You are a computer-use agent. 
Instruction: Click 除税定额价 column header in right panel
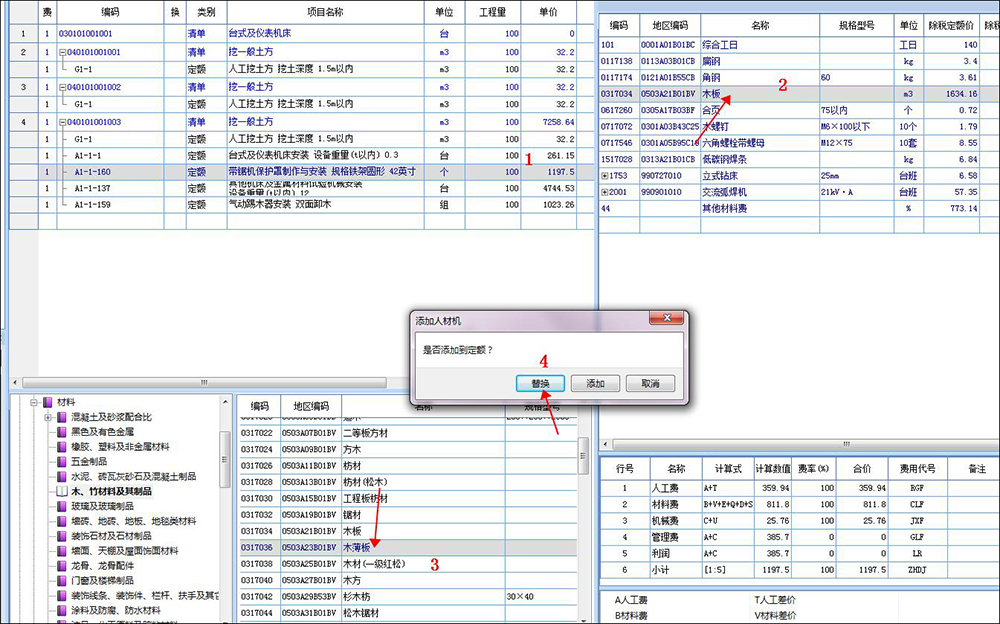pos(951,26)
